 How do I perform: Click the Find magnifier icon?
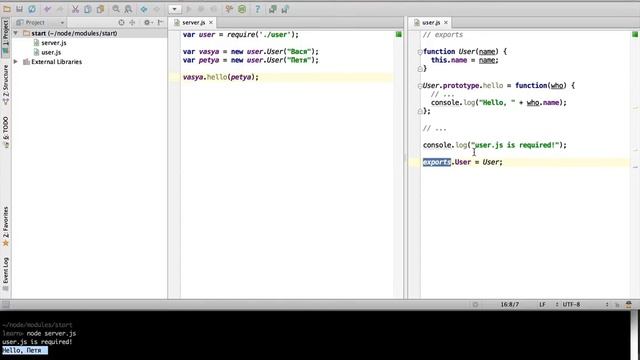116,9
